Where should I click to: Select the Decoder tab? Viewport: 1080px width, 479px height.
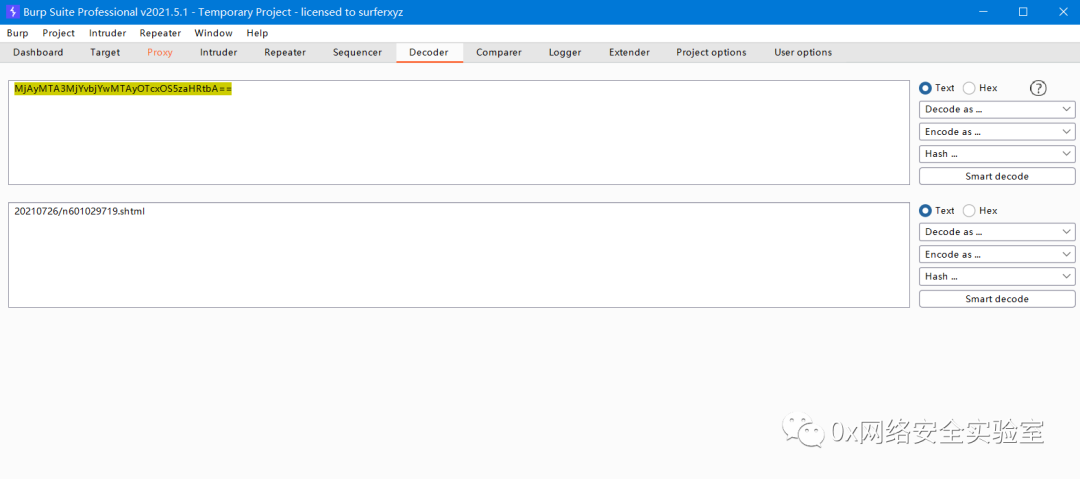point(428,52)
